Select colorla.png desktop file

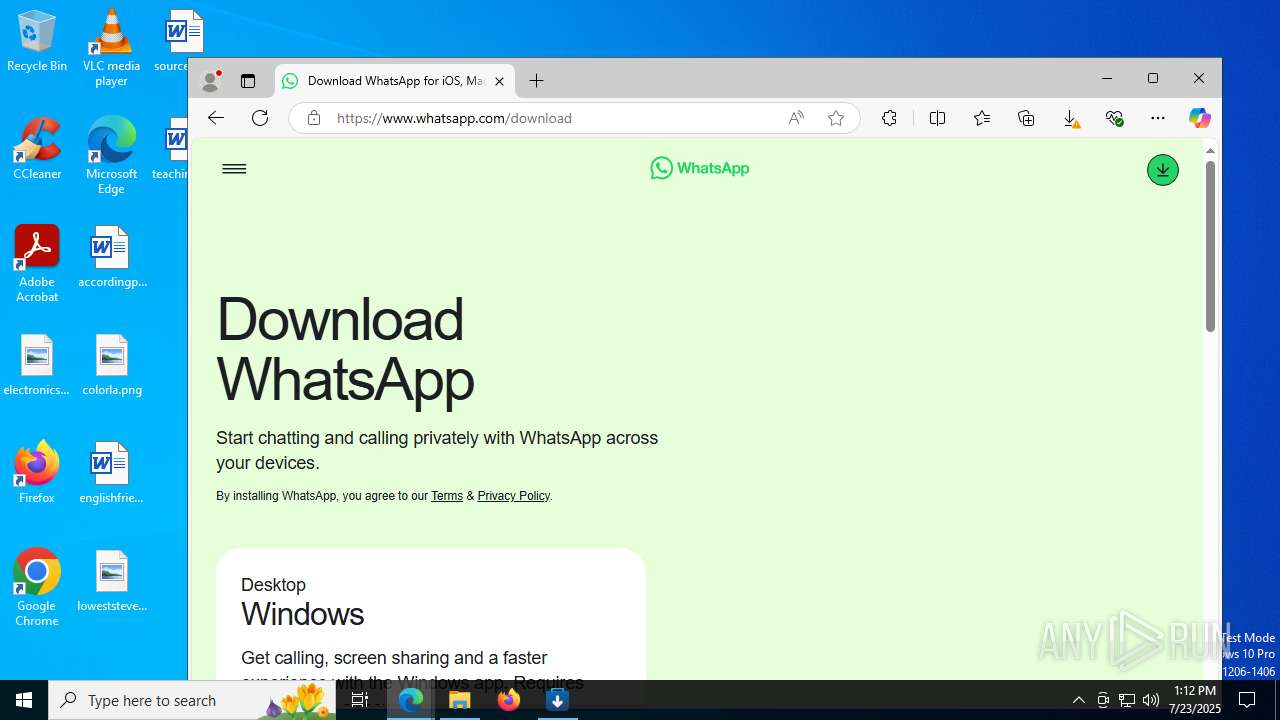(112, 365)
